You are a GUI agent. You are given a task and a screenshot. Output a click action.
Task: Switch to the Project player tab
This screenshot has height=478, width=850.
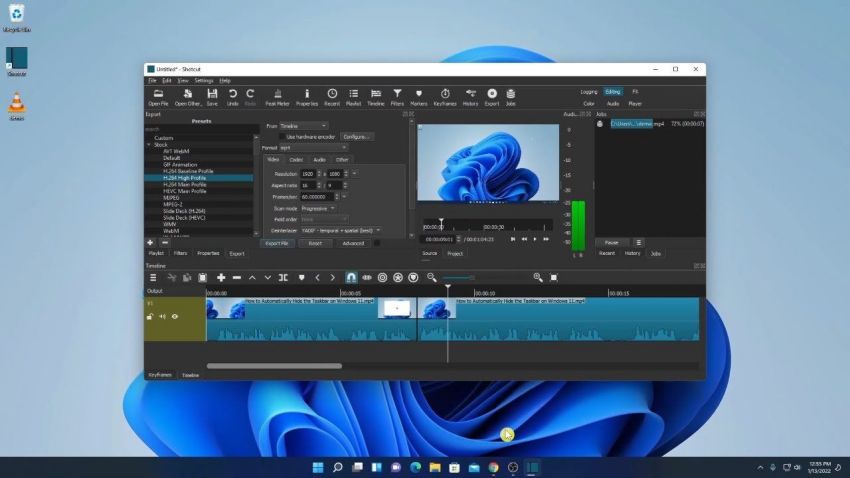click(x=455, y=253)
